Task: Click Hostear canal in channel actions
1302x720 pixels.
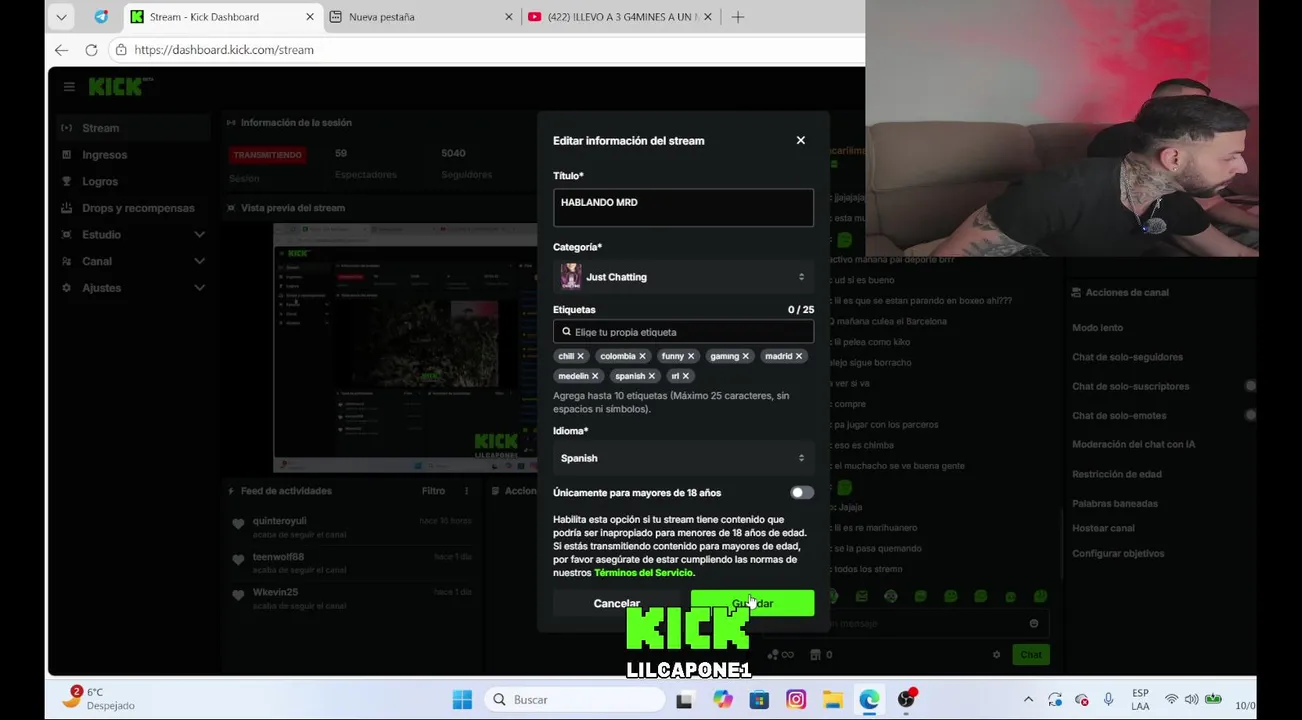Action: pyautogui.click(x=1103, y=528)
